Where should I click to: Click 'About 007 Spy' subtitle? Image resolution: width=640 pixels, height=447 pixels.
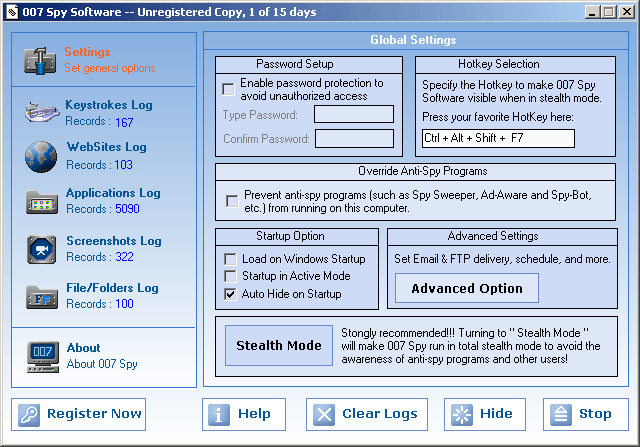pyautogui.click(x=102, y=364)
